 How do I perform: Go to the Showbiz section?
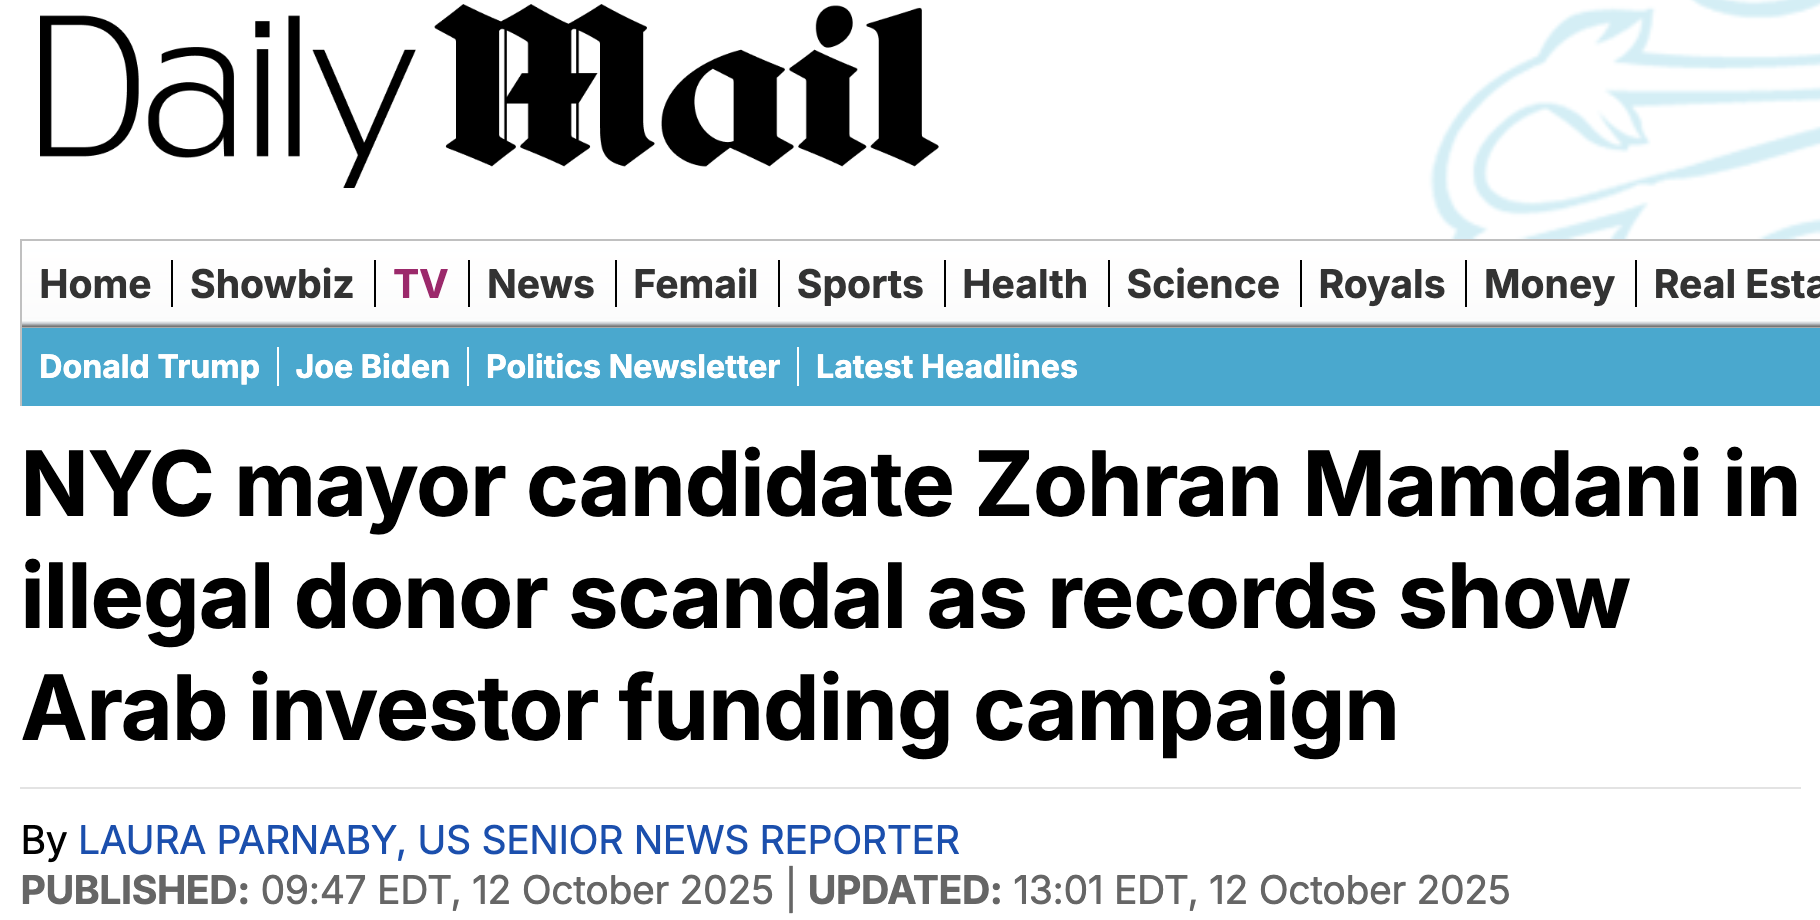point(272,284)
